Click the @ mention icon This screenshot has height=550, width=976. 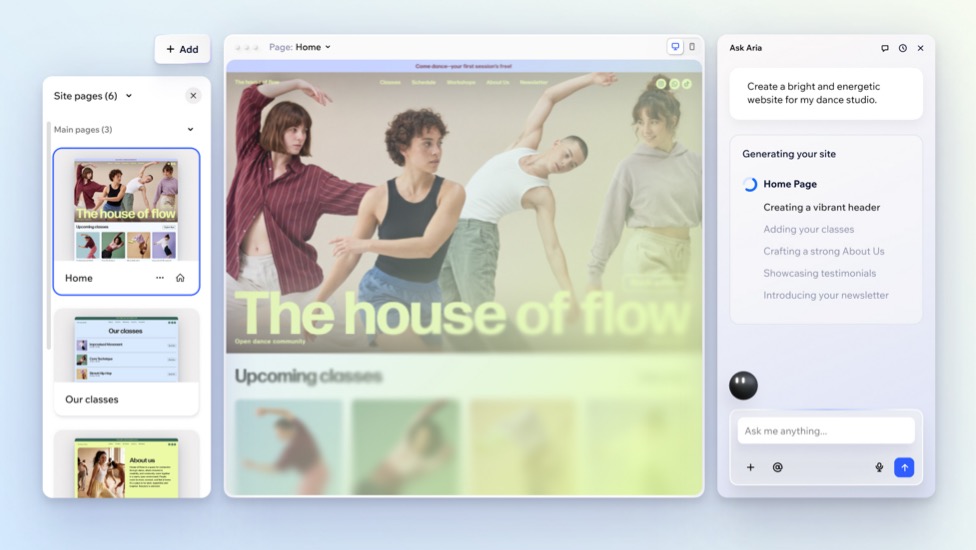coord(777,467)
